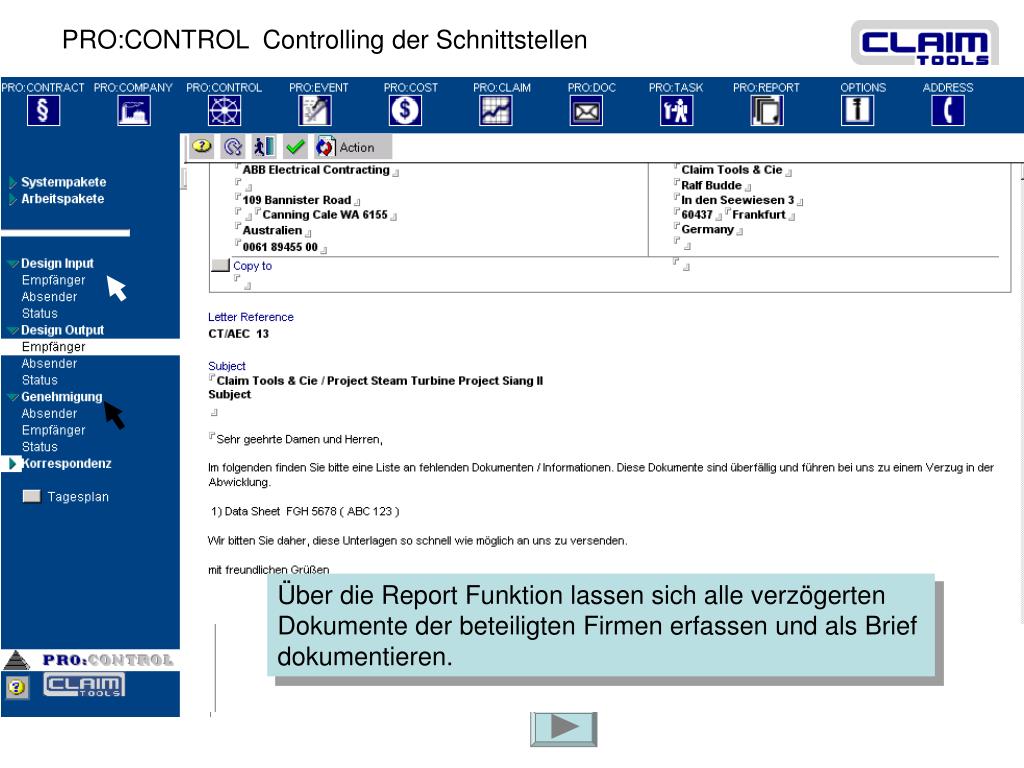Click the Tagesplan button icon
The height and width of the screenshot is (768, 1024).
click(x=31, y=496)
